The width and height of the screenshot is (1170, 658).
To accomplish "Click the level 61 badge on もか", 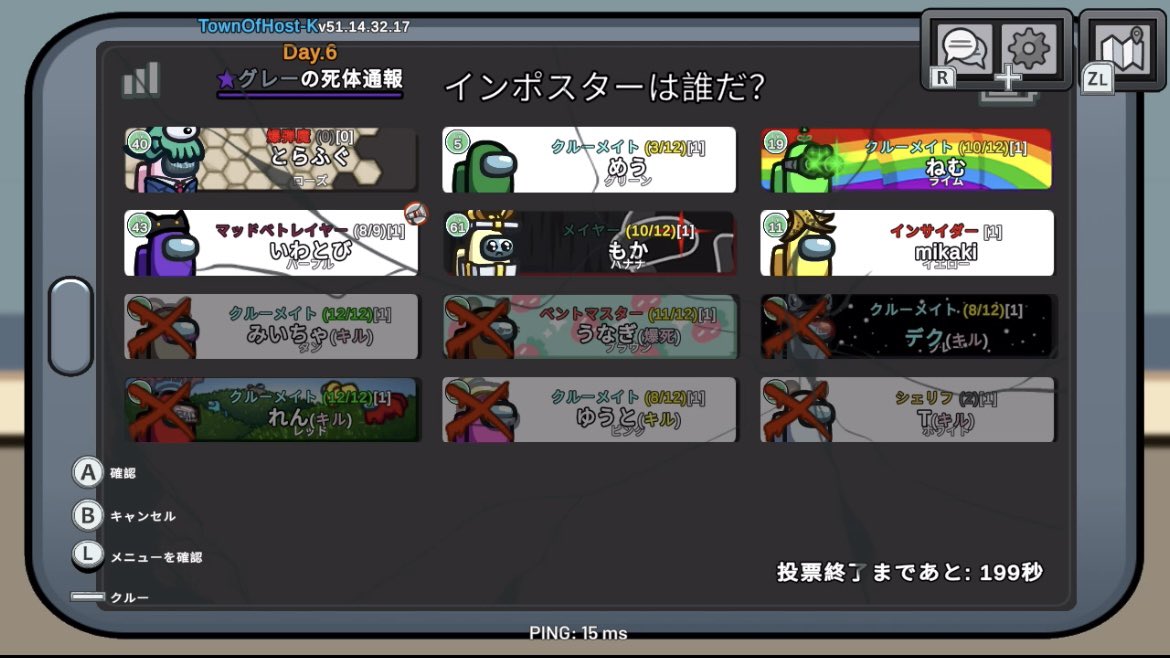I will [x=457, y=225].
